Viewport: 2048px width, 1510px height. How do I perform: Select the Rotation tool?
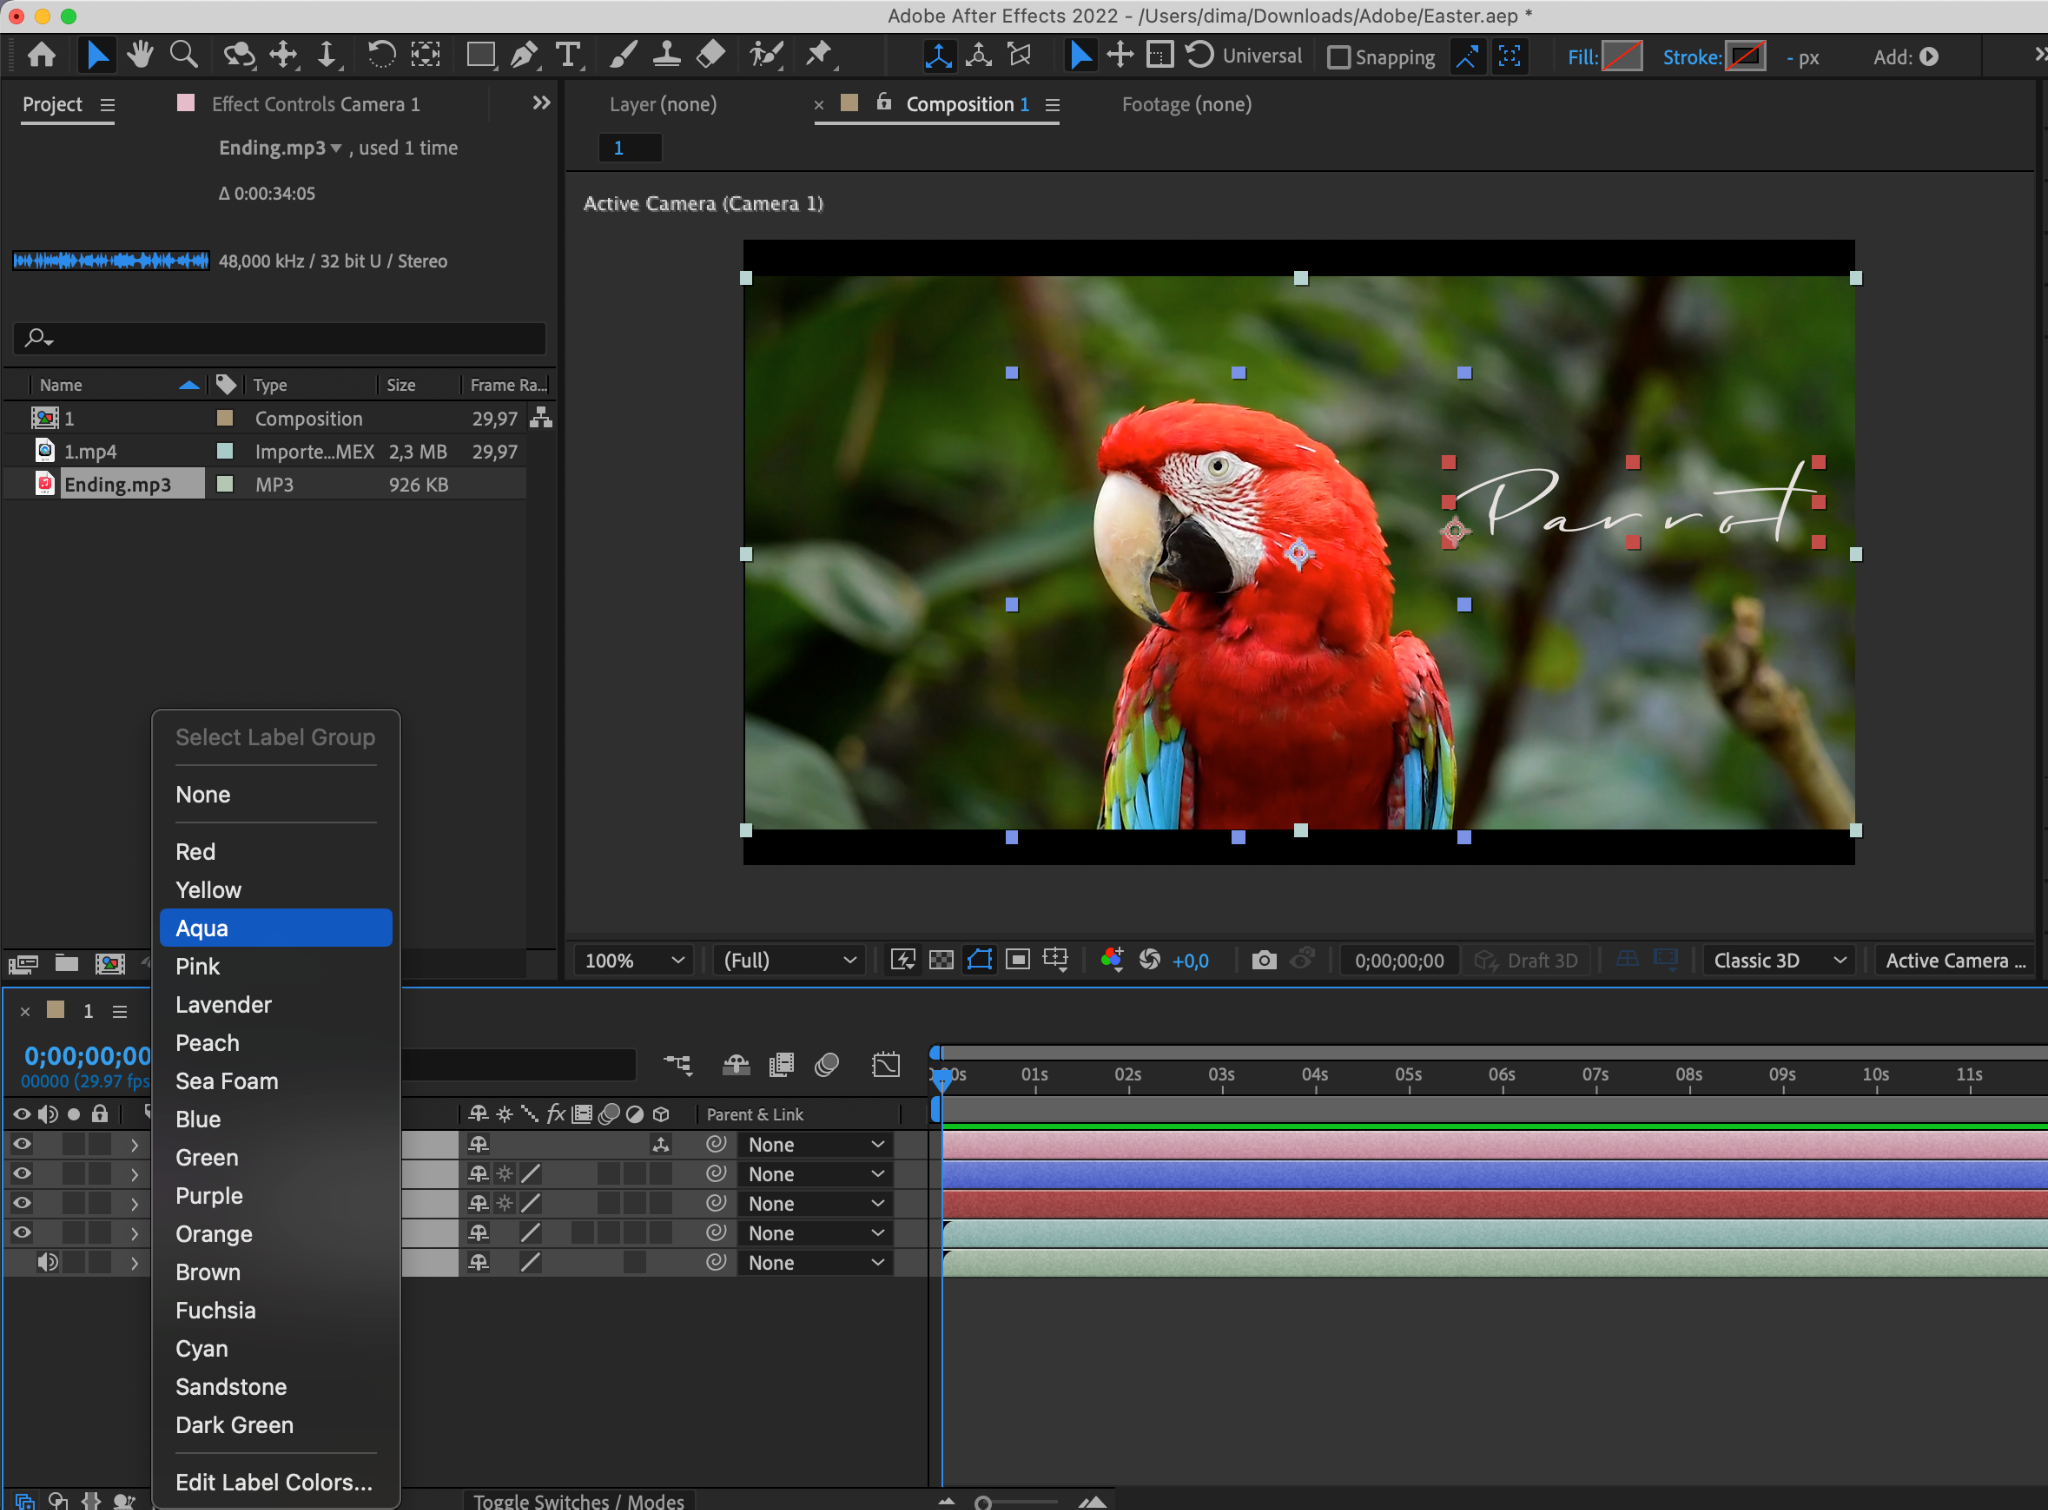click(380, 55)
